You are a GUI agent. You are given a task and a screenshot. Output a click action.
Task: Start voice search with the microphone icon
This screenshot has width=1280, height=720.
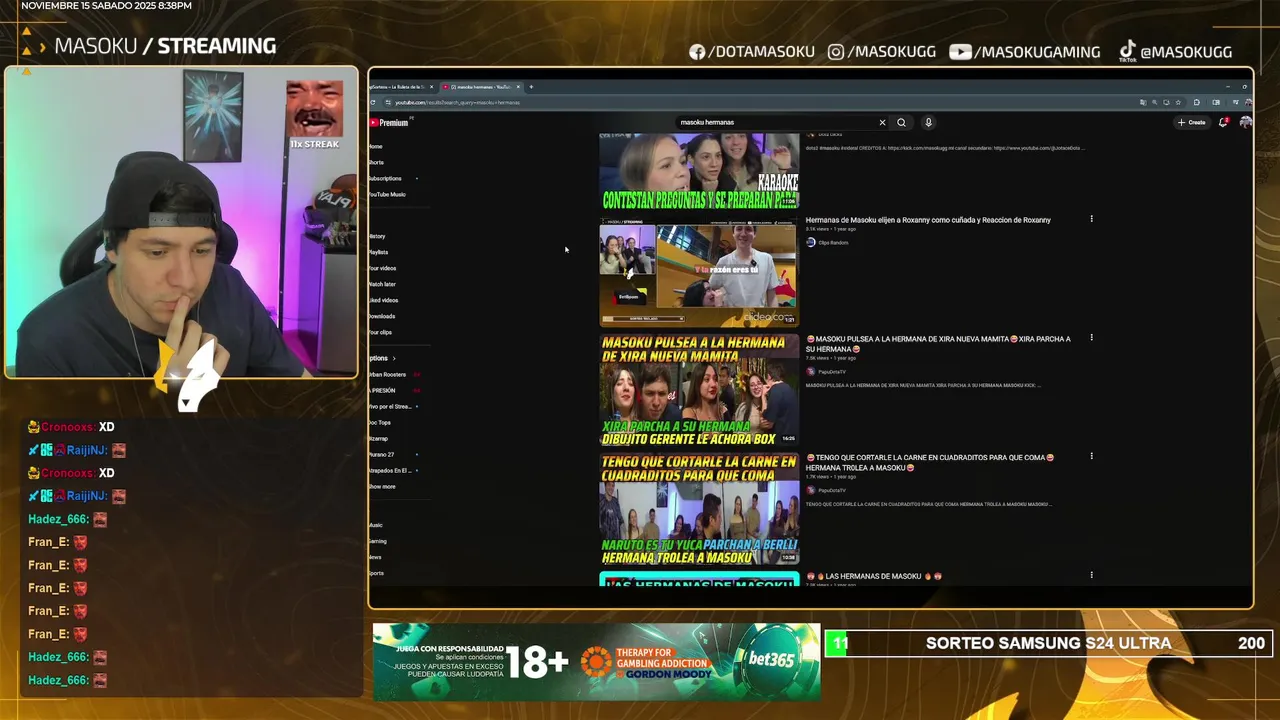928,122
